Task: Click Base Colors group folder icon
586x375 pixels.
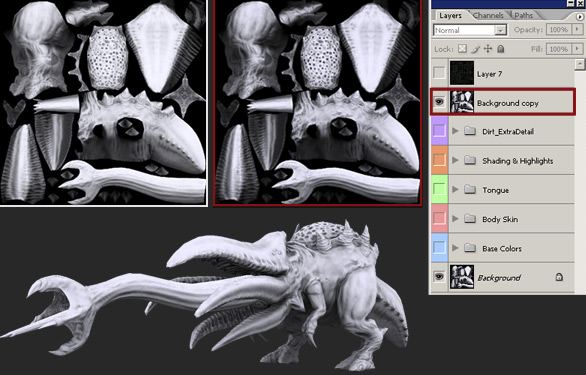Action: click(470, 248)
